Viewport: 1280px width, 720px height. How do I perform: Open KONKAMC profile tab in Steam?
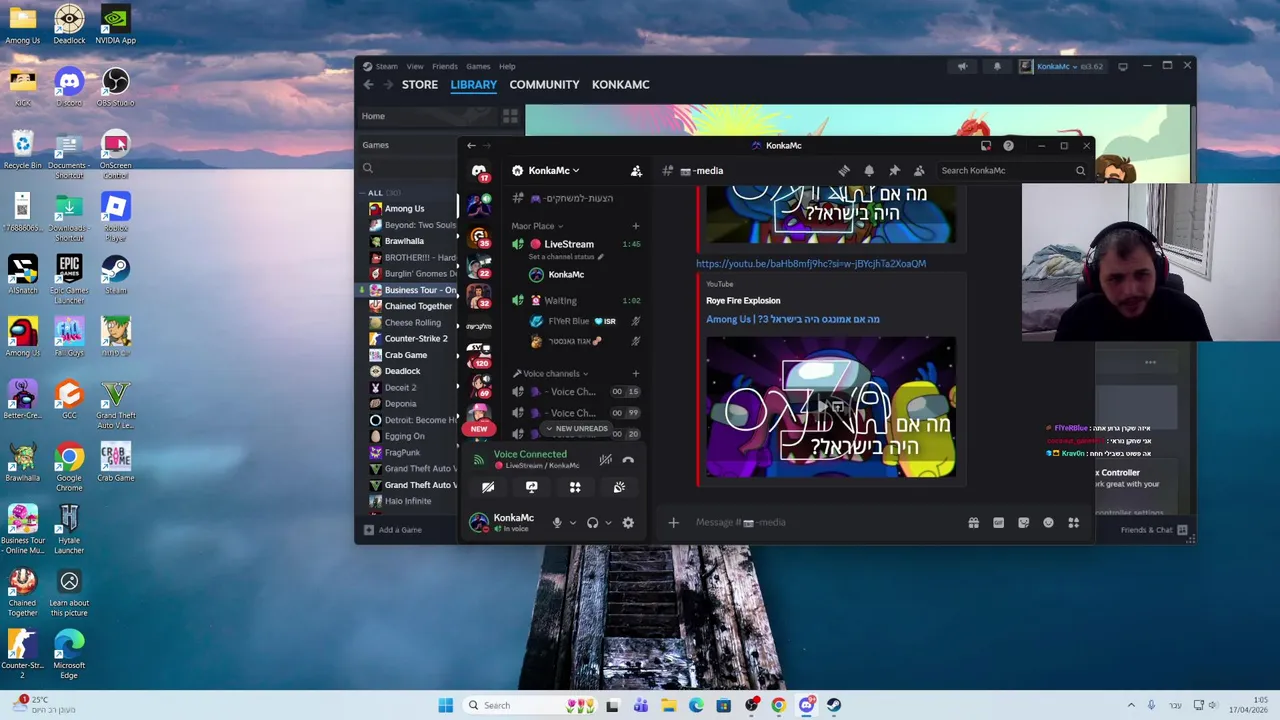pyautogui.click(x=620, y=85)
